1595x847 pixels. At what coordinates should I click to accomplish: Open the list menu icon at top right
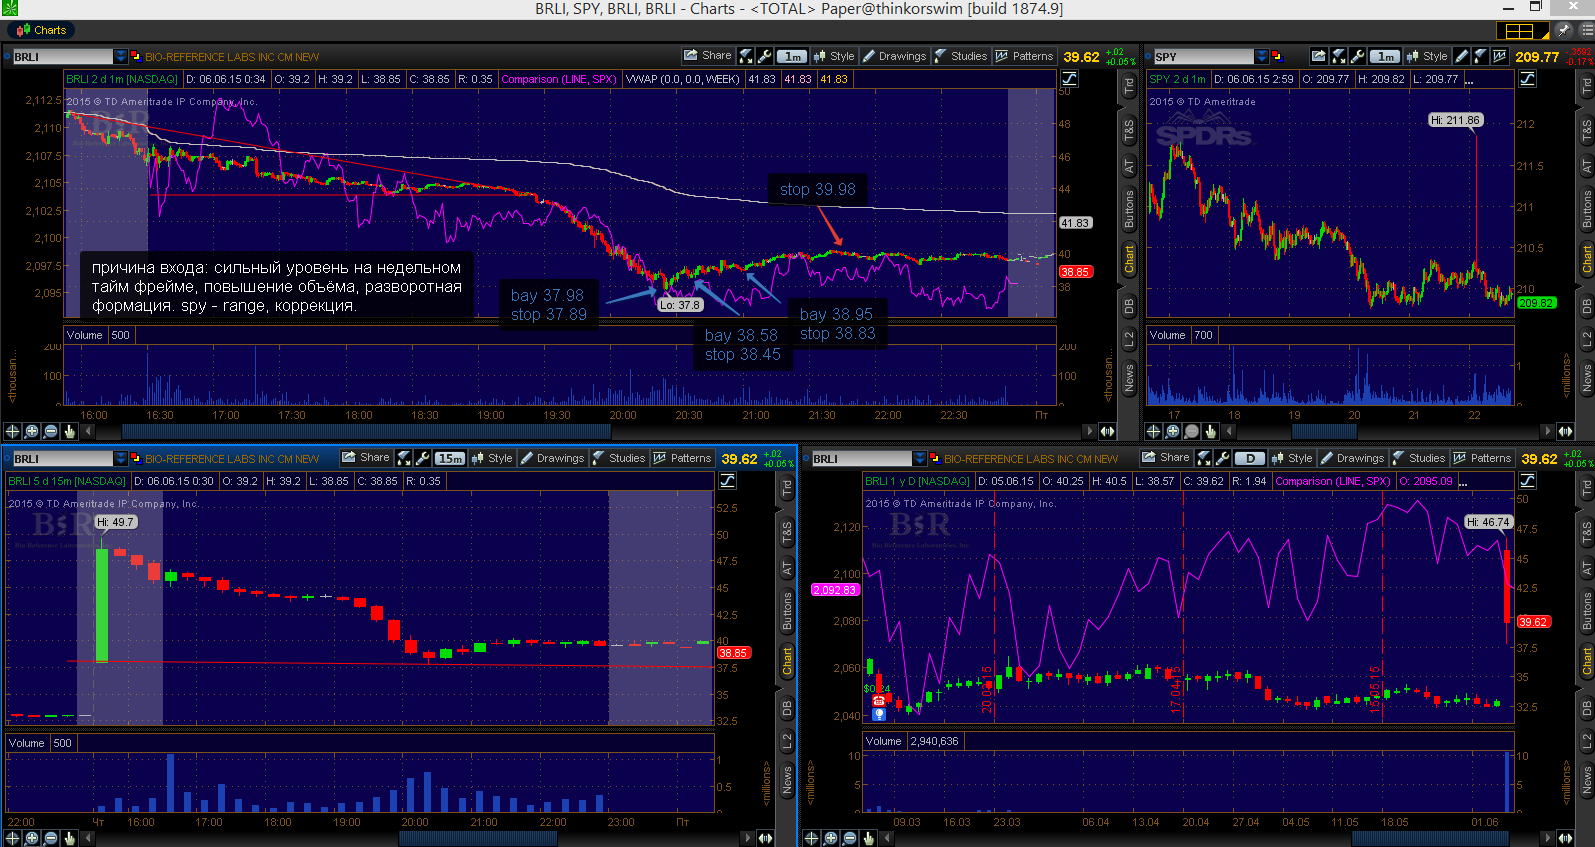[1587, 30]
